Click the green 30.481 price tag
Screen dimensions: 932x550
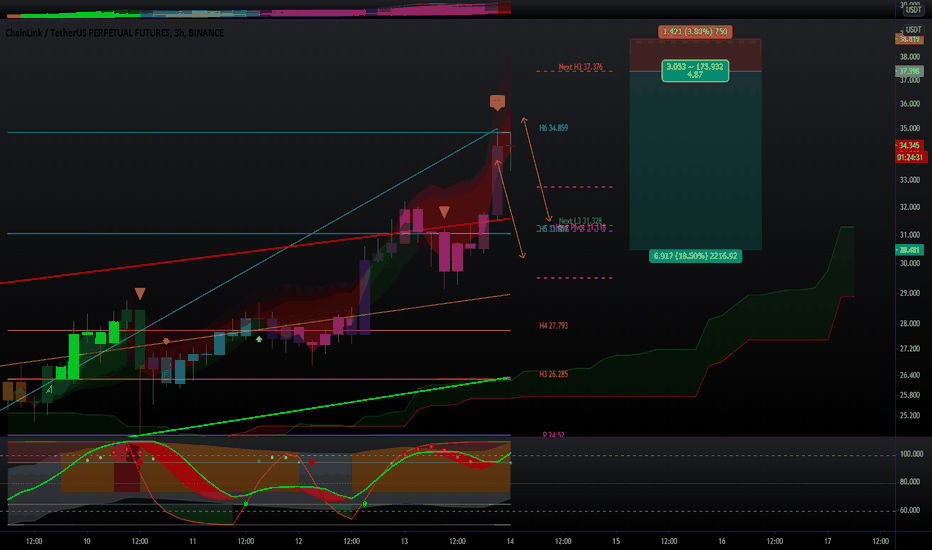pos(909,250)
